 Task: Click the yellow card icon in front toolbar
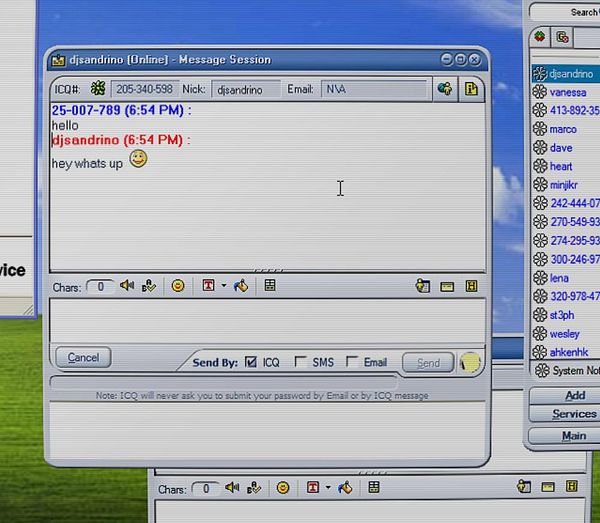pos(447,287)
